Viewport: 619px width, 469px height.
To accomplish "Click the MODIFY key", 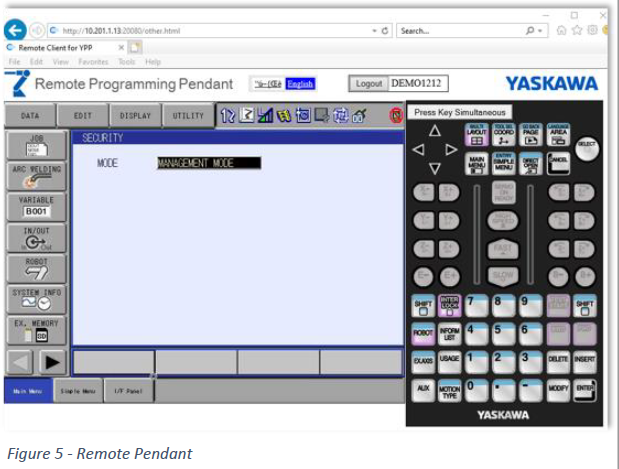I will click(558, 390).
